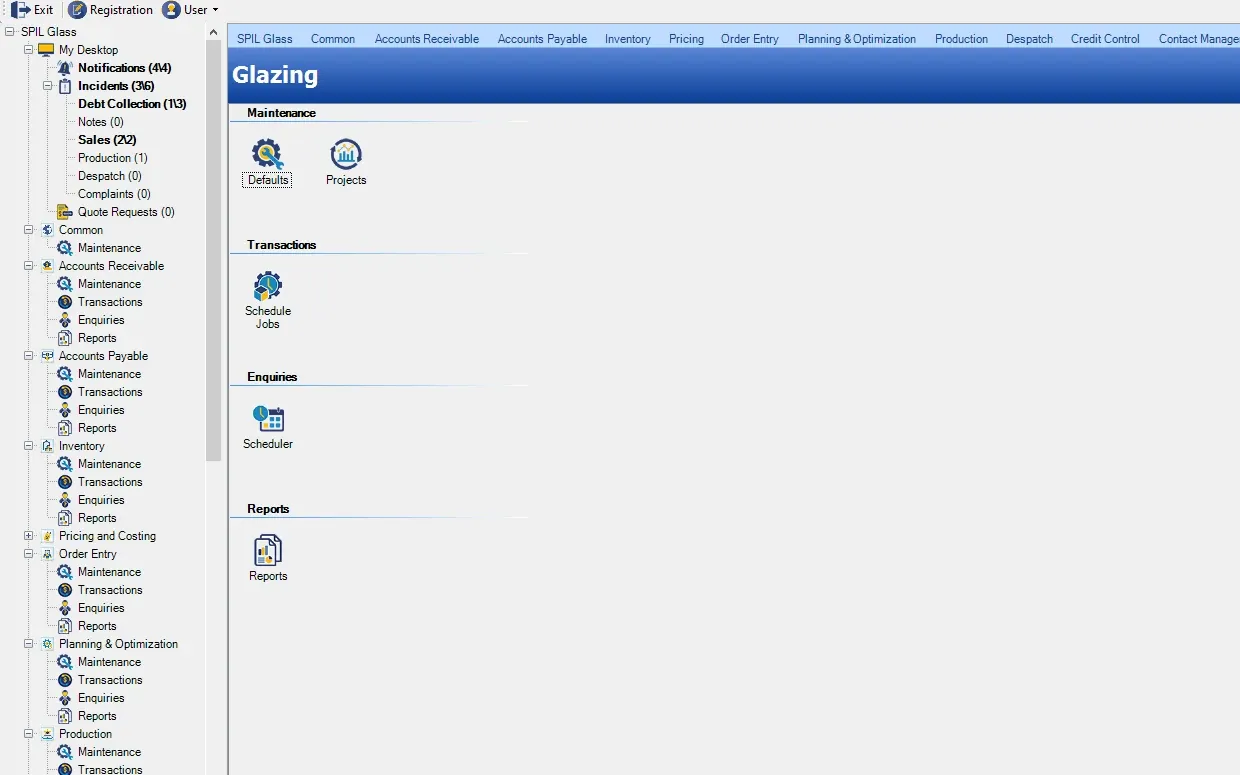Collapse the SPIL Glass root node
The height and width of the screenshot is (775, 1240).
pyautogui.click(x=10, y=32)
